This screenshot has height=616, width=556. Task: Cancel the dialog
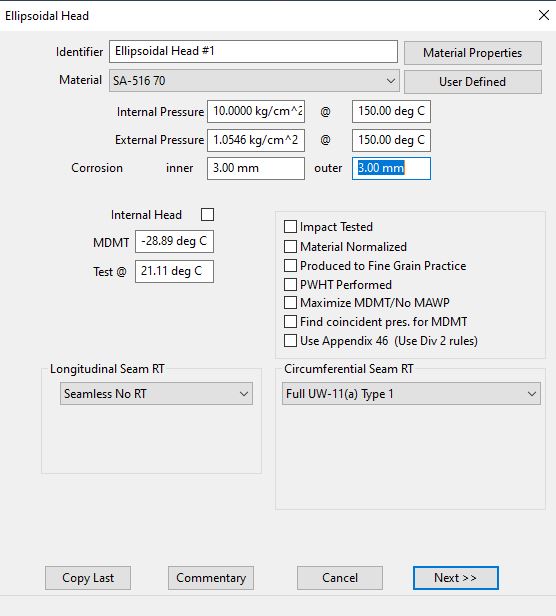[x=340, y=578]
